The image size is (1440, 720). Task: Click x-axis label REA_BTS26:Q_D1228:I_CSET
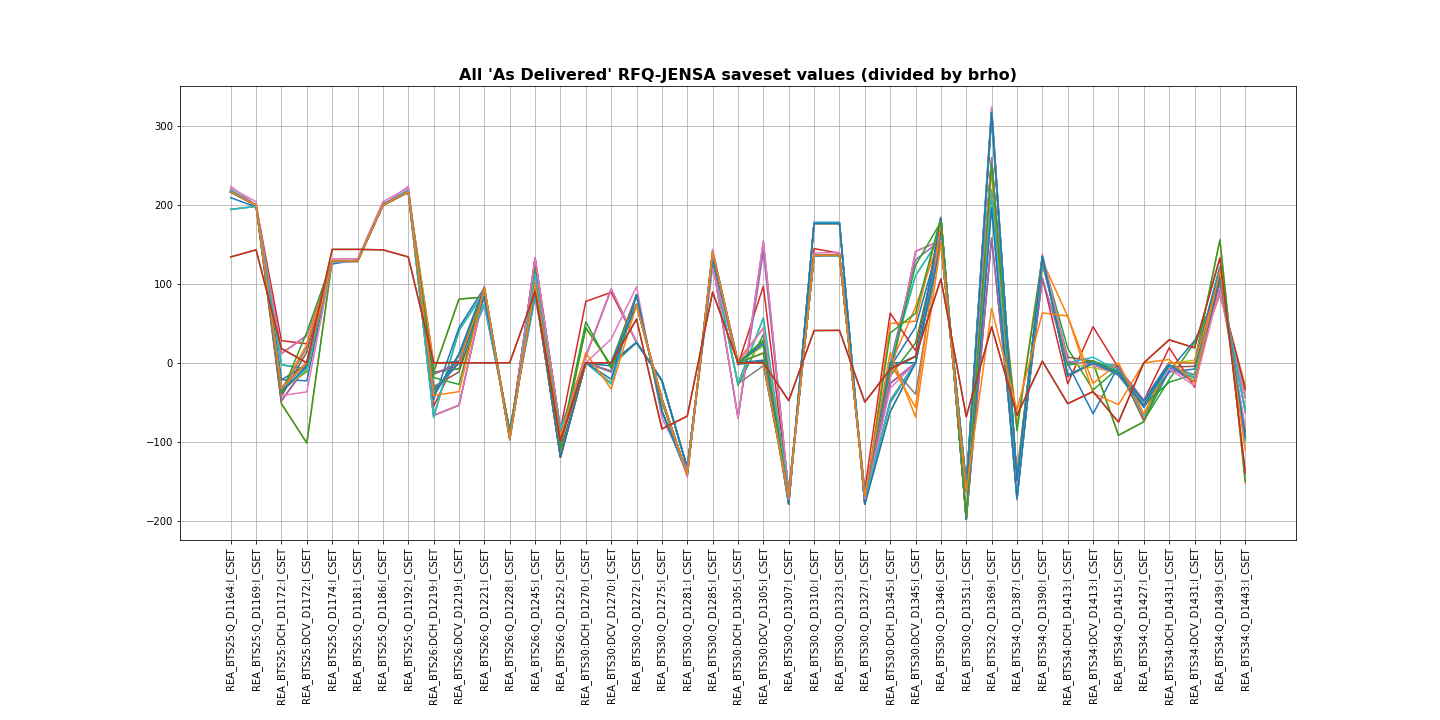(x=510, y=620)
